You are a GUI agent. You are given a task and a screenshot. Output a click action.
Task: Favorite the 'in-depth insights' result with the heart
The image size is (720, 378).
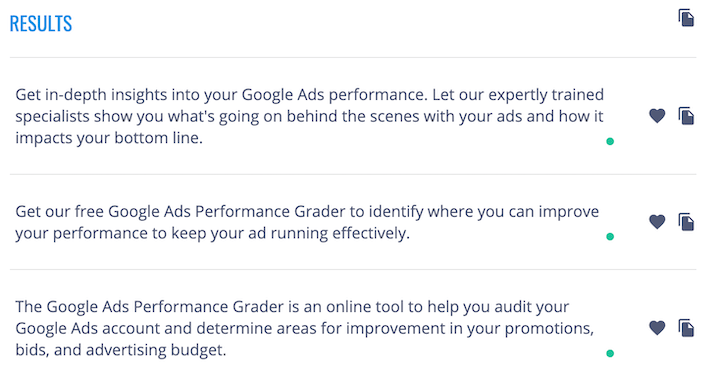[x=657, y=116]
